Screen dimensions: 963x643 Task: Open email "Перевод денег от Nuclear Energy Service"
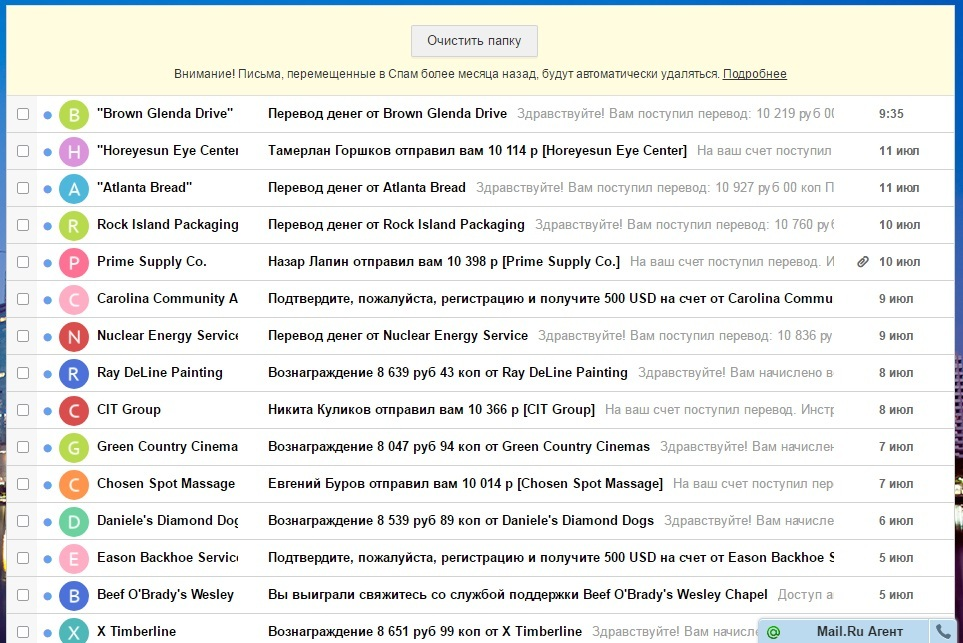coord(398,335)
